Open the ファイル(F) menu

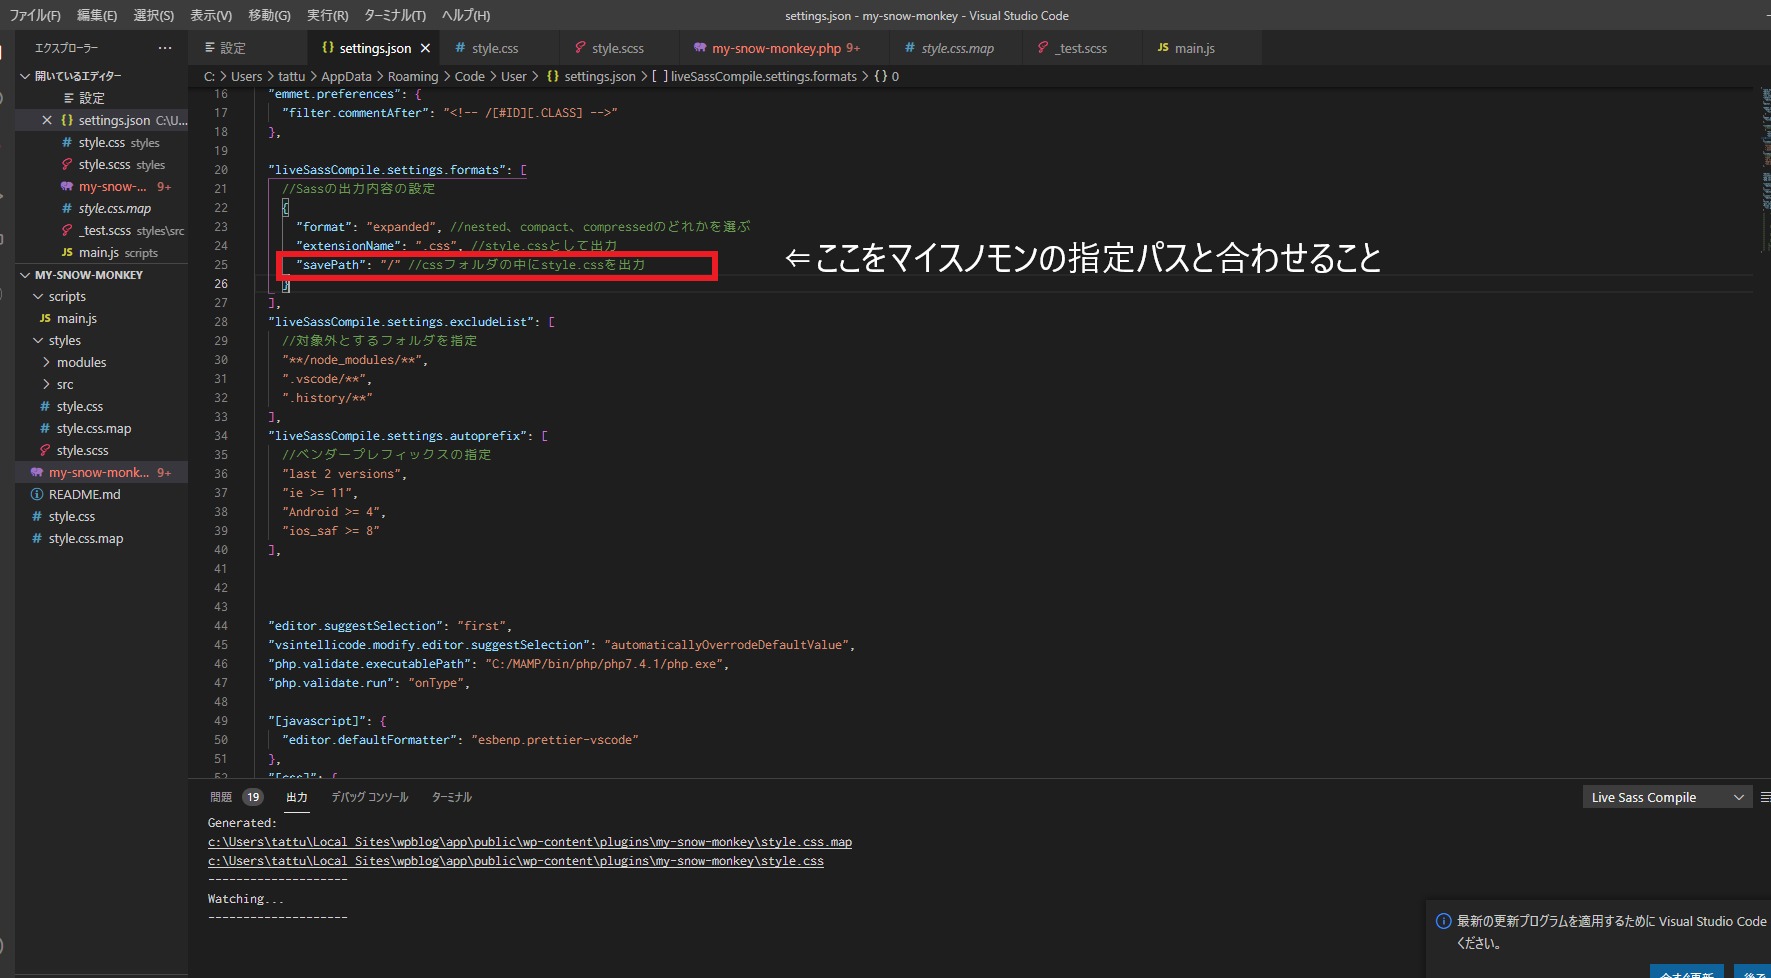click(x=35, y=15)
